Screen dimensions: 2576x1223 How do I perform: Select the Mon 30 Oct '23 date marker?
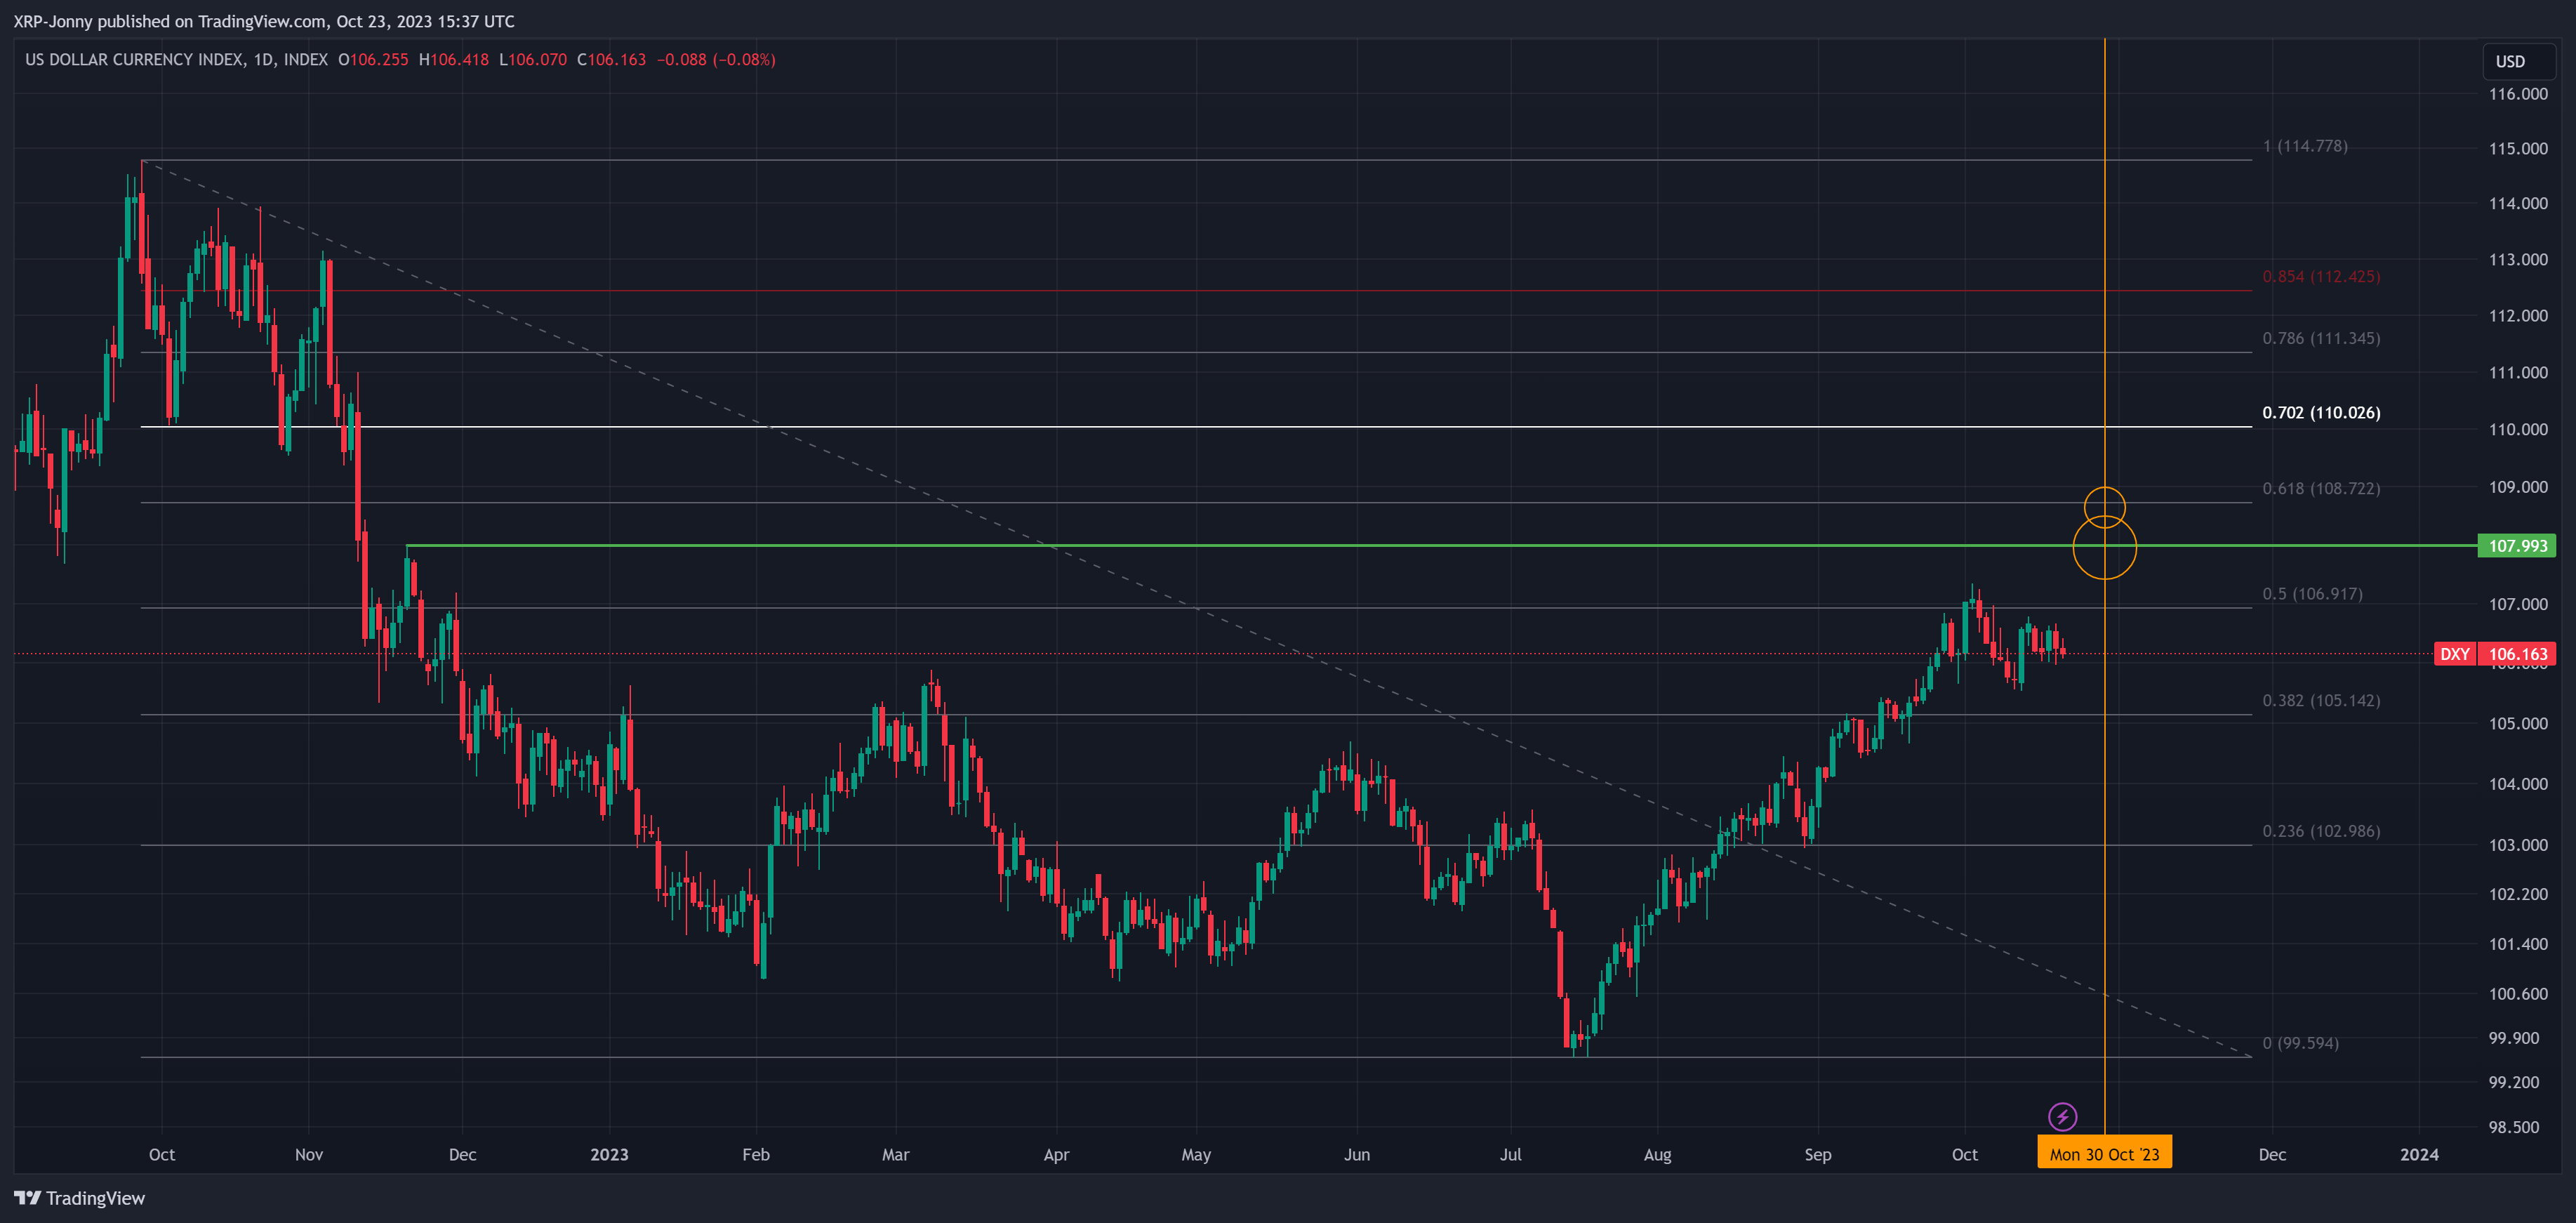2104,1154
